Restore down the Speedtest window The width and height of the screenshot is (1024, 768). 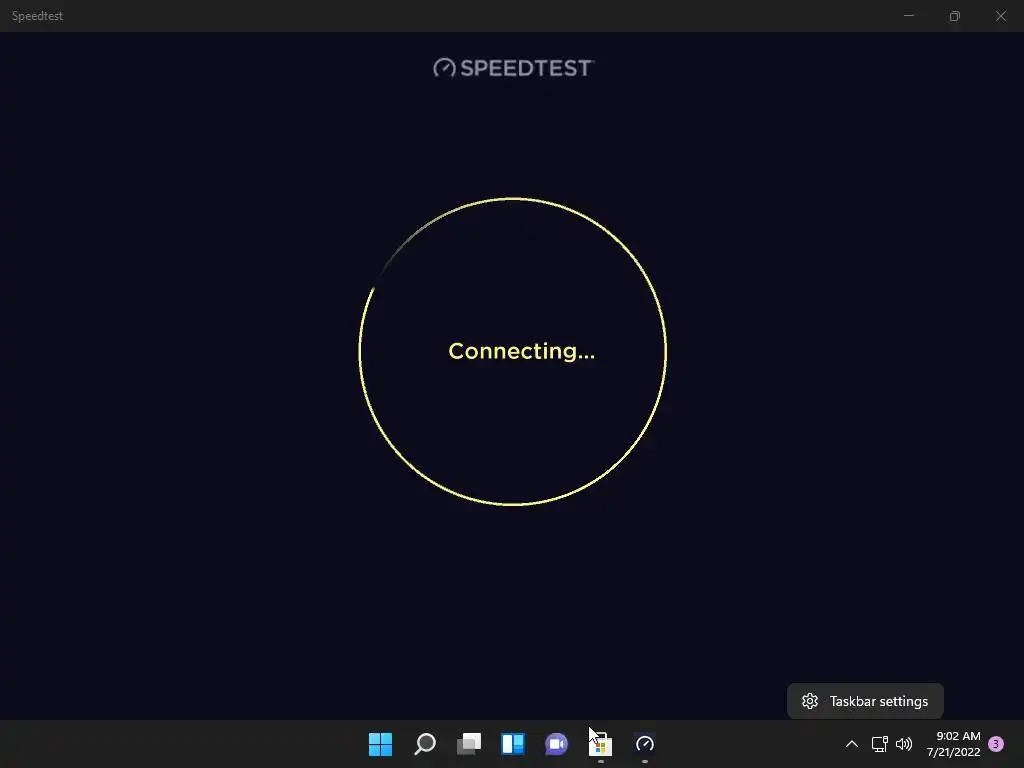pyautogui.click(x=955, y=16)
